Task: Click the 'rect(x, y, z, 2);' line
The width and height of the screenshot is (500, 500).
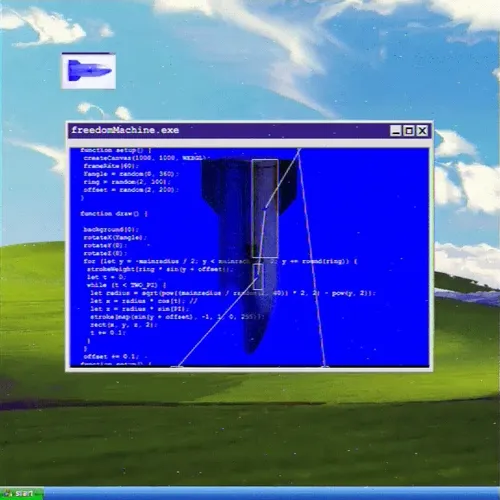Action: click(124, 325)
